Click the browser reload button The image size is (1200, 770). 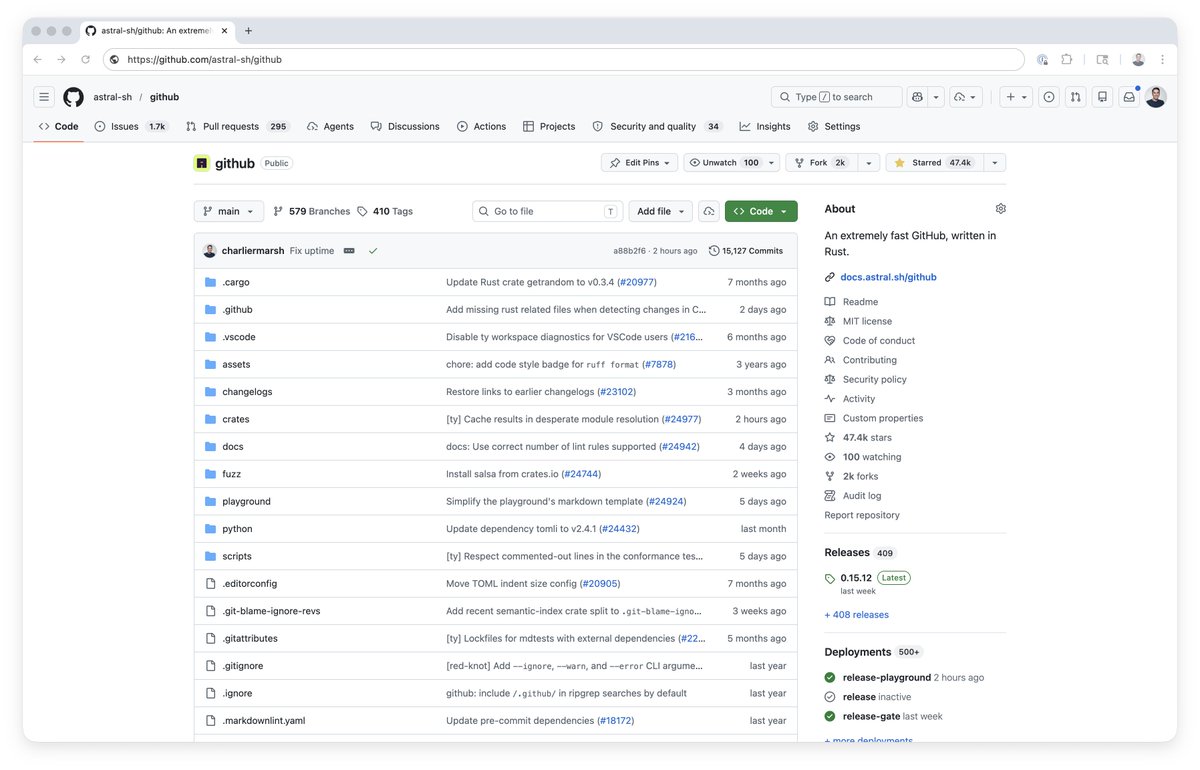85,60
